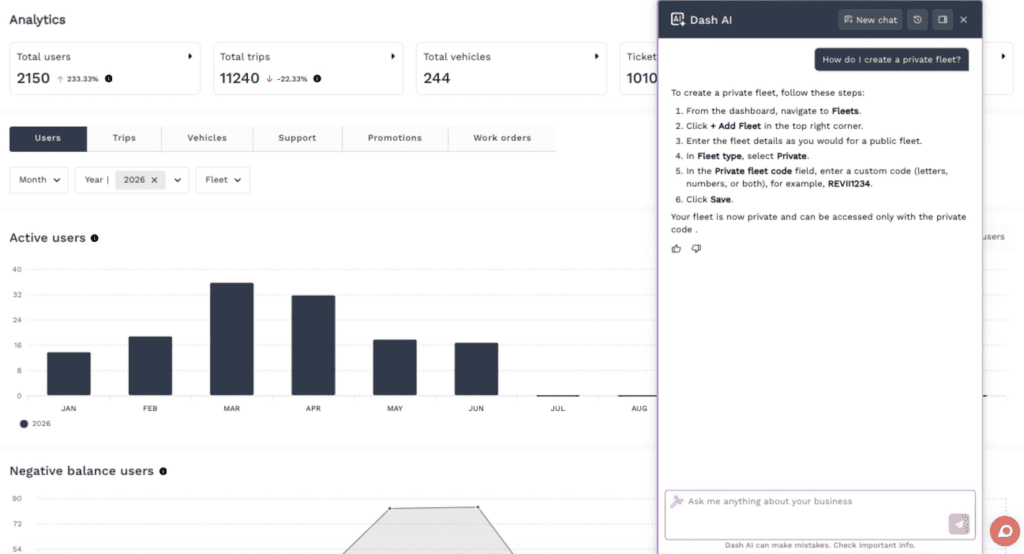Show Negative balance users info tooltip
Image resolution: width=1024 pixels, height=554 pixels.
point(163,471)
